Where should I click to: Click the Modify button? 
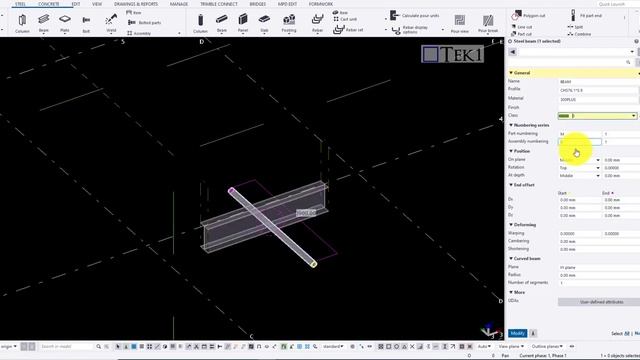pyautogui.click(x=518, y=333)
